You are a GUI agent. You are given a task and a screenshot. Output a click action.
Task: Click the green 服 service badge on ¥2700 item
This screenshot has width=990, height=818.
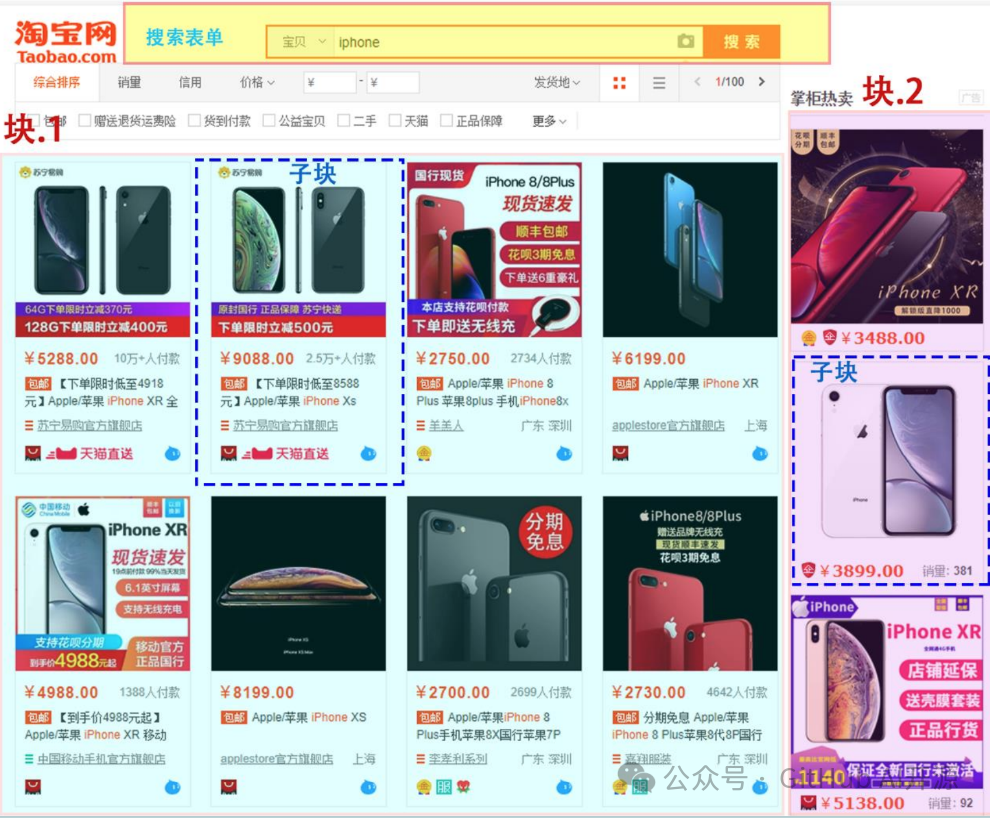click(444, 787)
